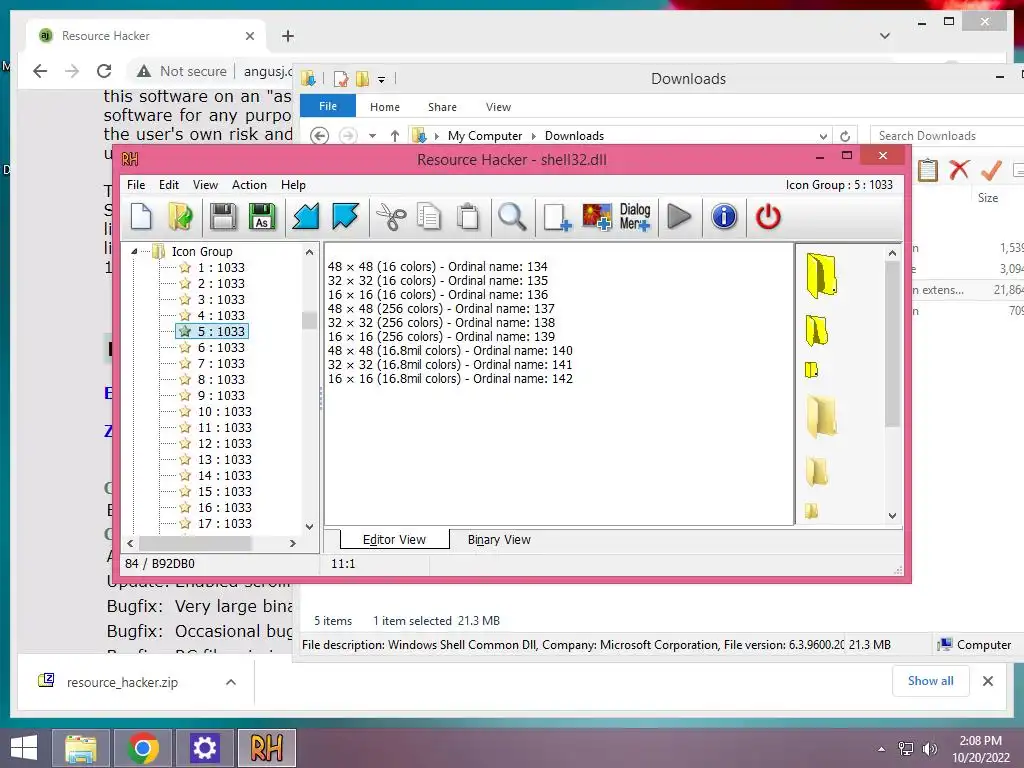Go back in Chrome
This screenshot has width=1024, height=768.
click(40, 71)
